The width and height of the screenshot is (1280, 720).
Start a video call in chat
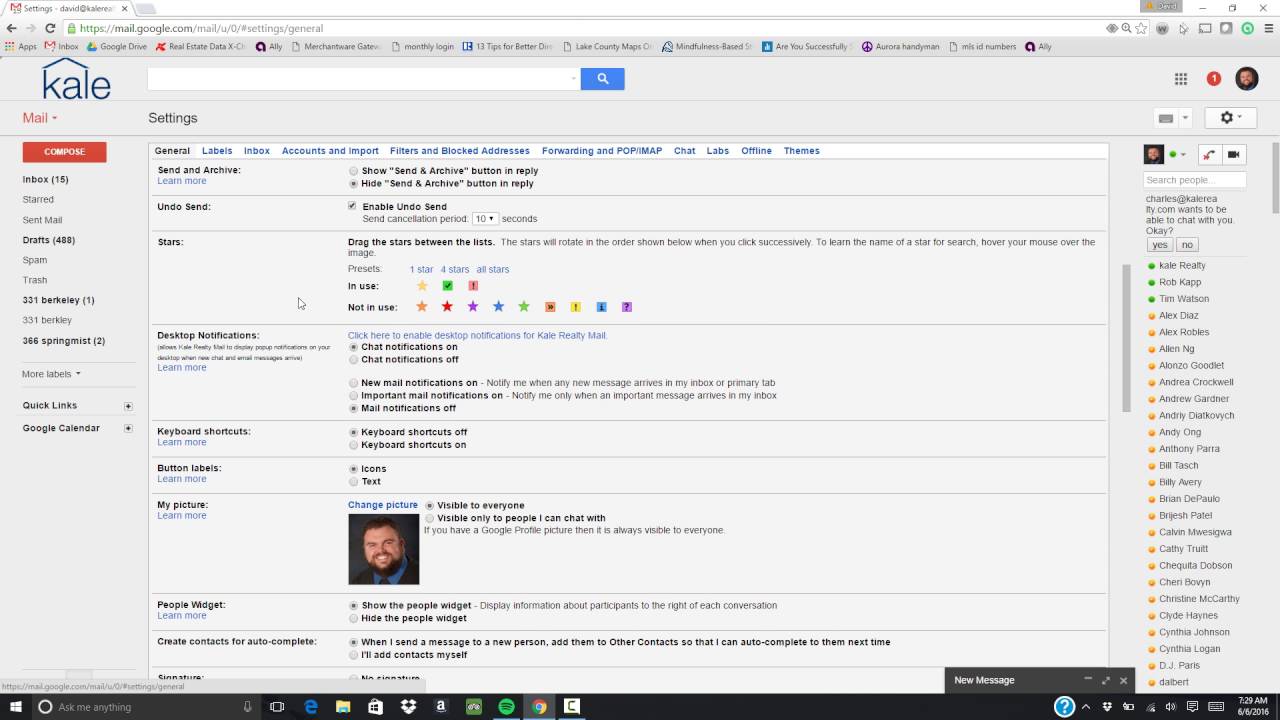point(1233,154)
